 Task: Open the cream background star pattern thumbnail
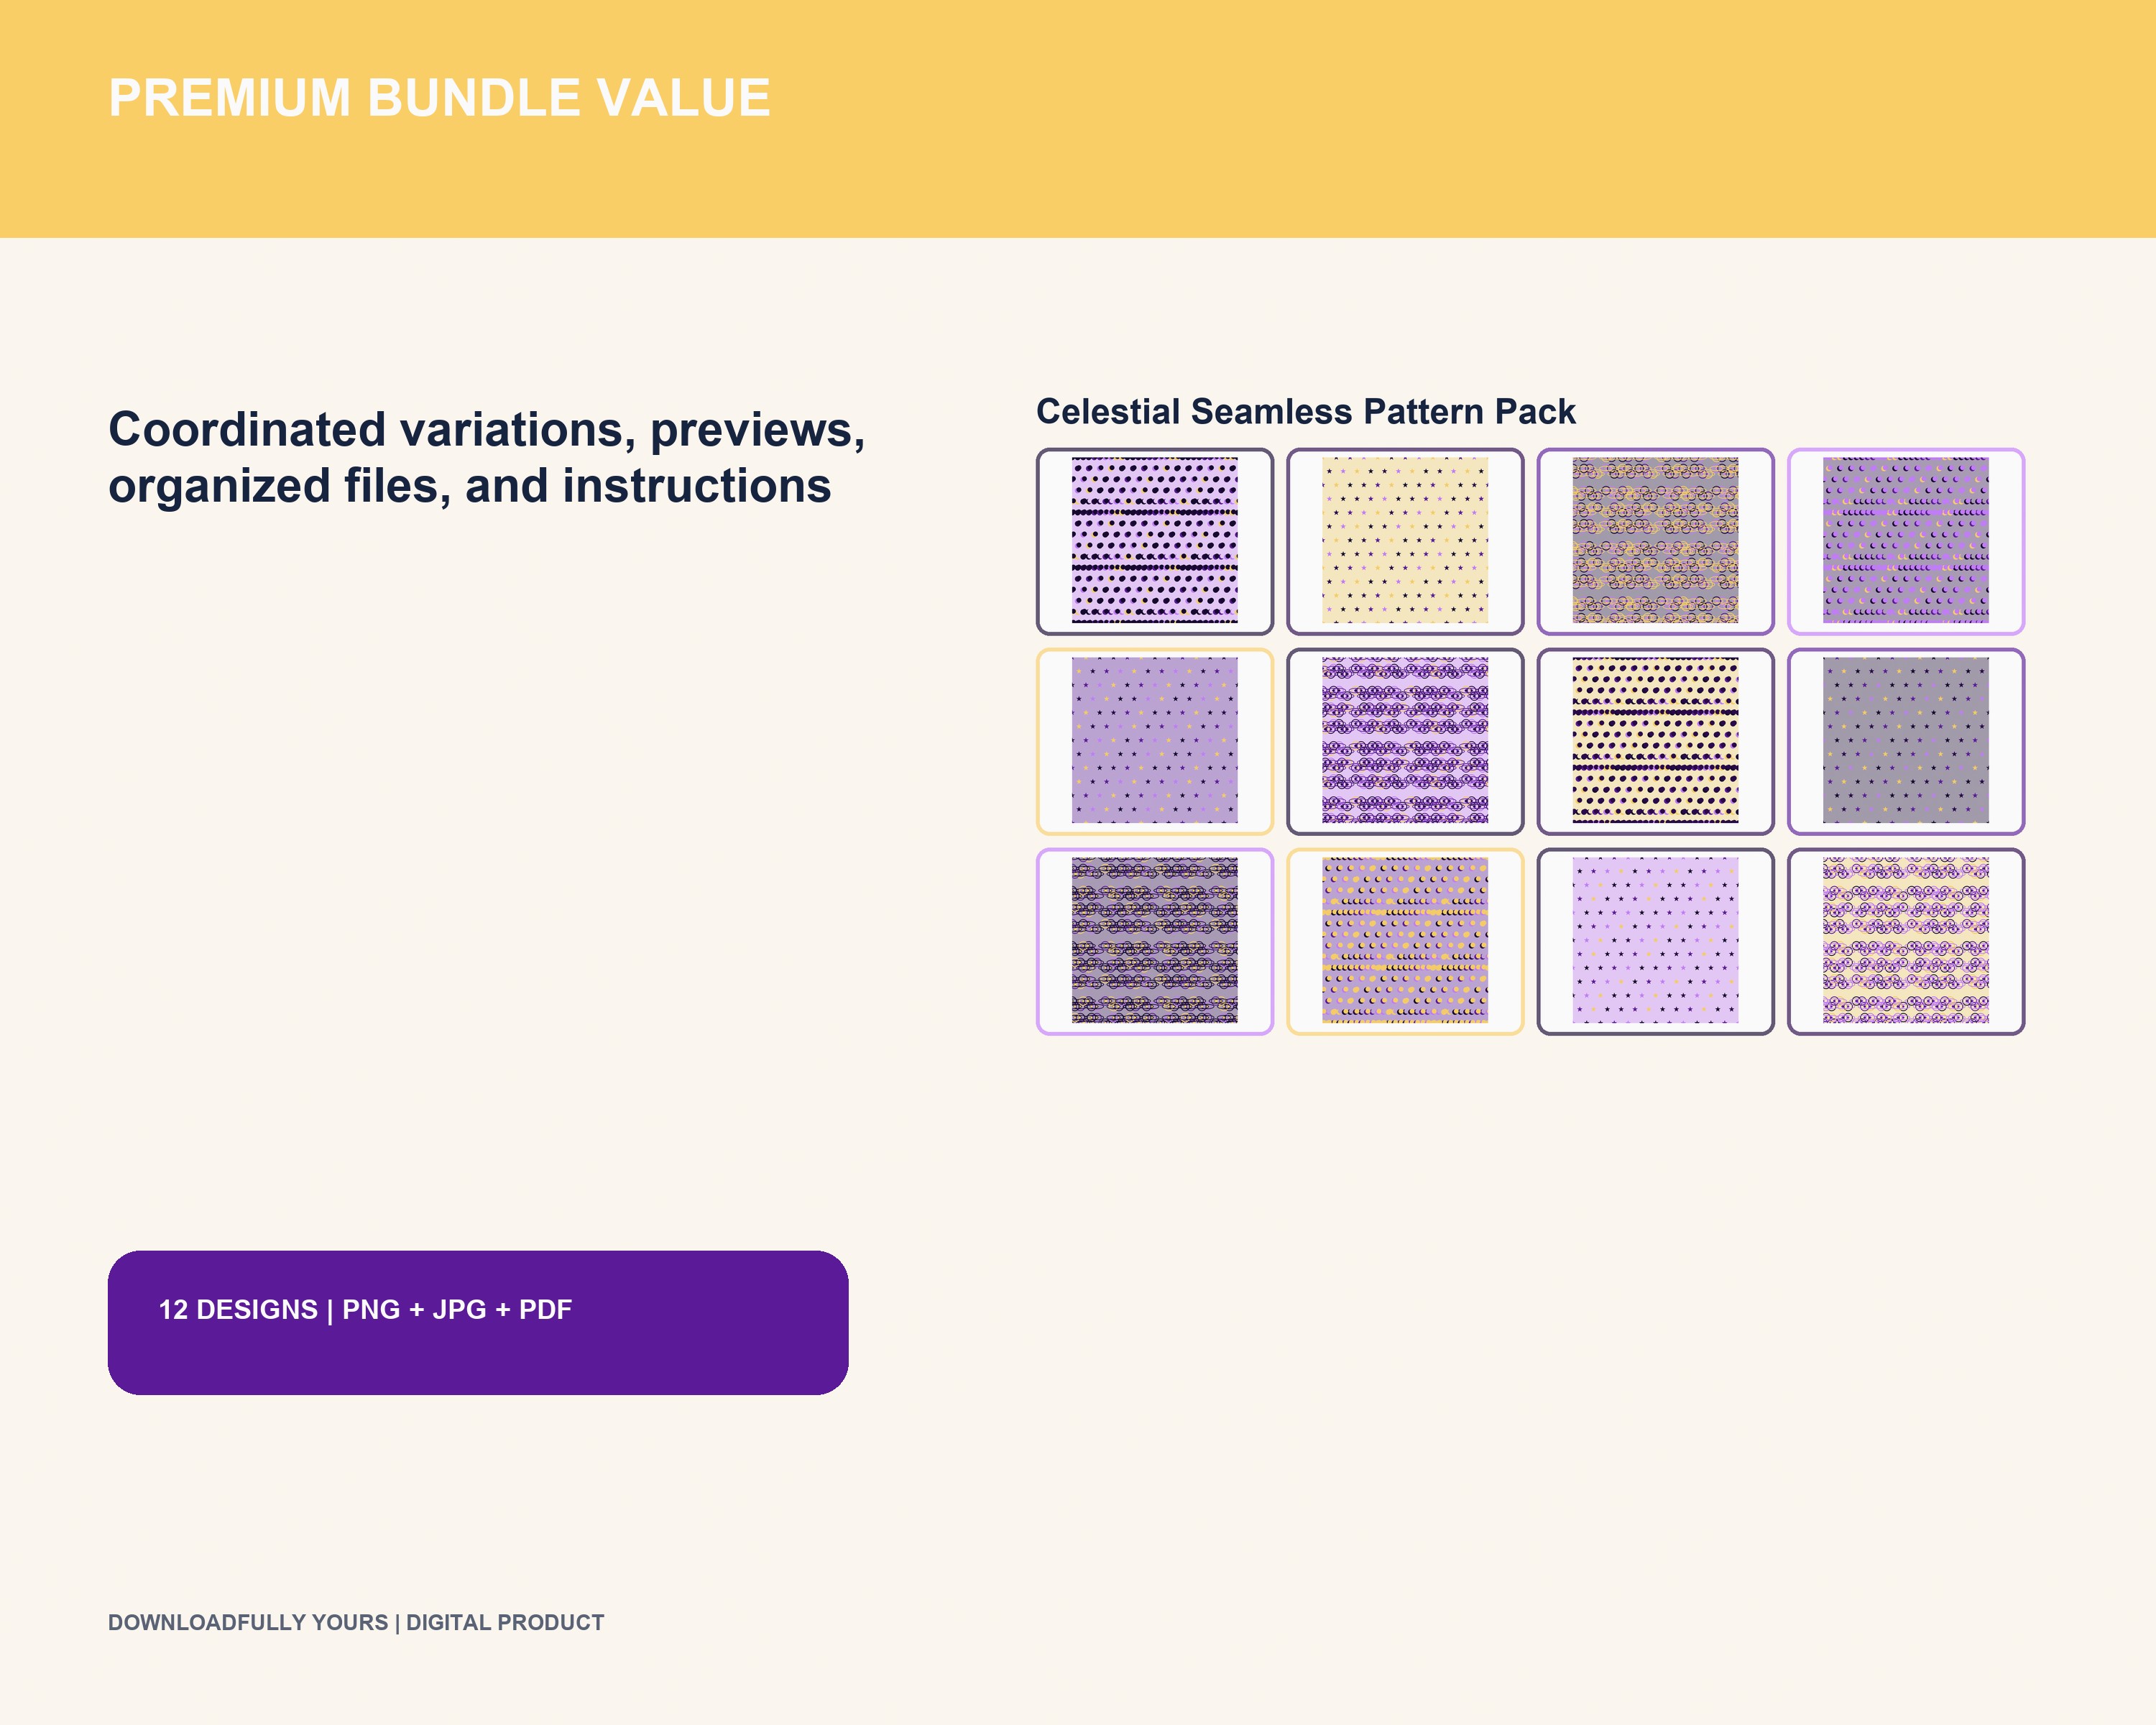pos(1405,541)
